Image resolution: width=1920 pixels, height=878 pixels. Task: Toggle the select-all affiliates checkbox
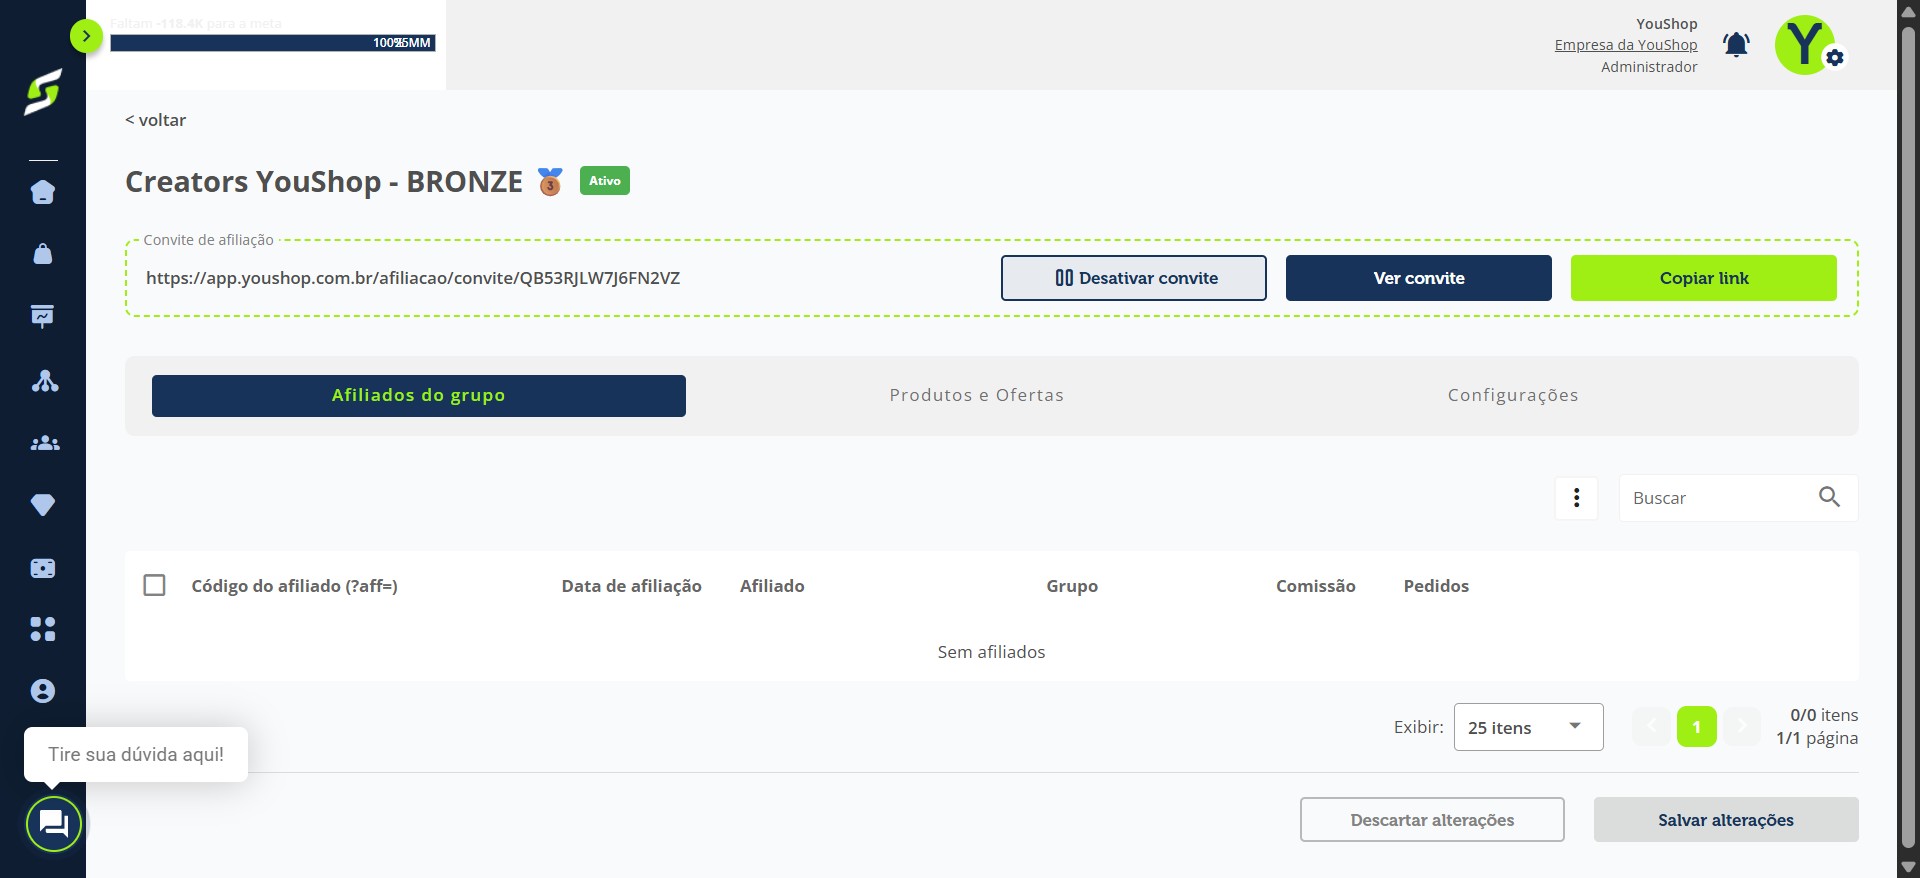coord(154,585)
